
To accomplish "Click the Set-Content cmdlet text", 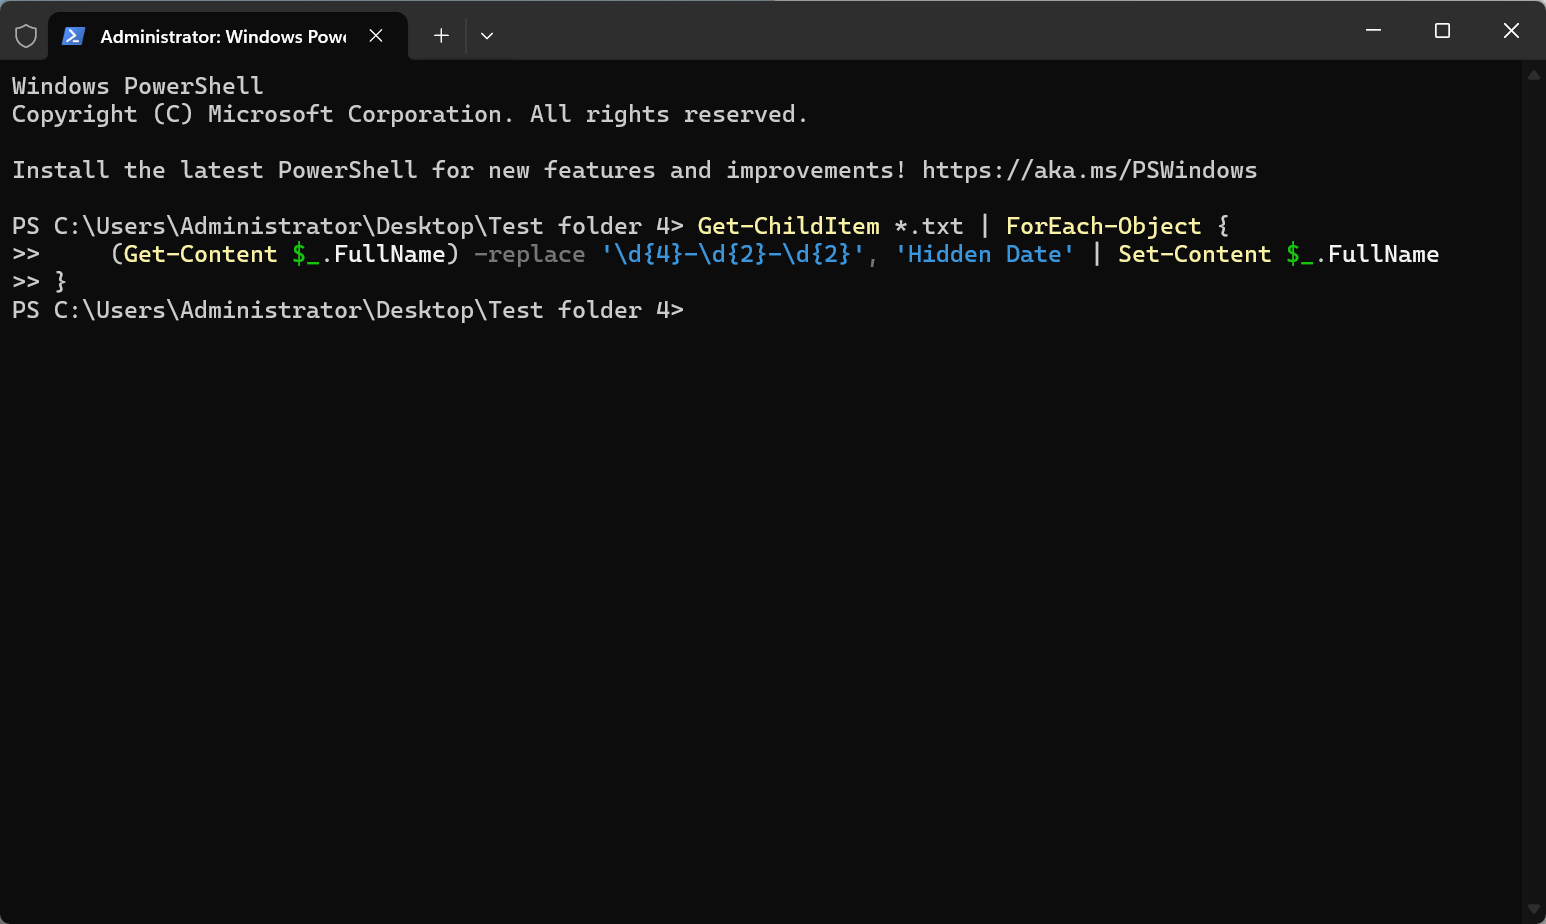I will coord(1194,254).
